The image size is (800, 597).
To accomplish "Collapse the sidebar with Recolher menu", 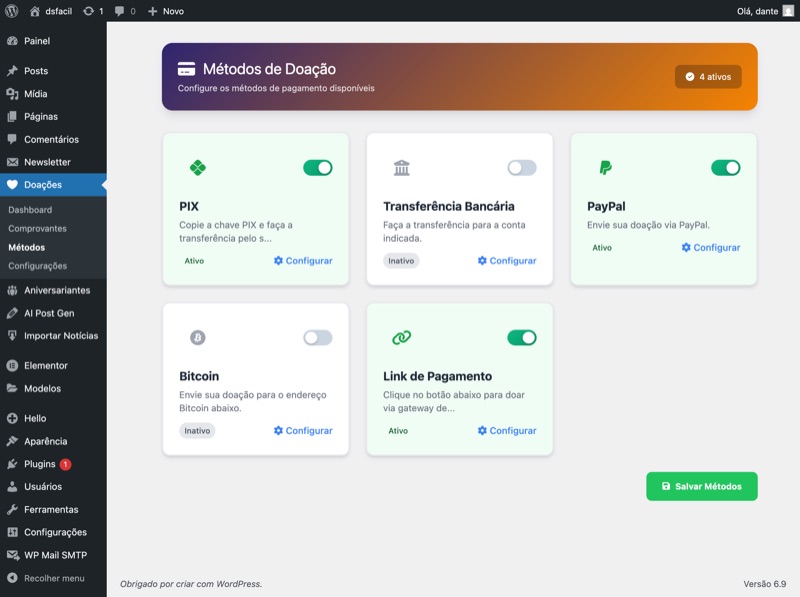I will click(45, 578).
